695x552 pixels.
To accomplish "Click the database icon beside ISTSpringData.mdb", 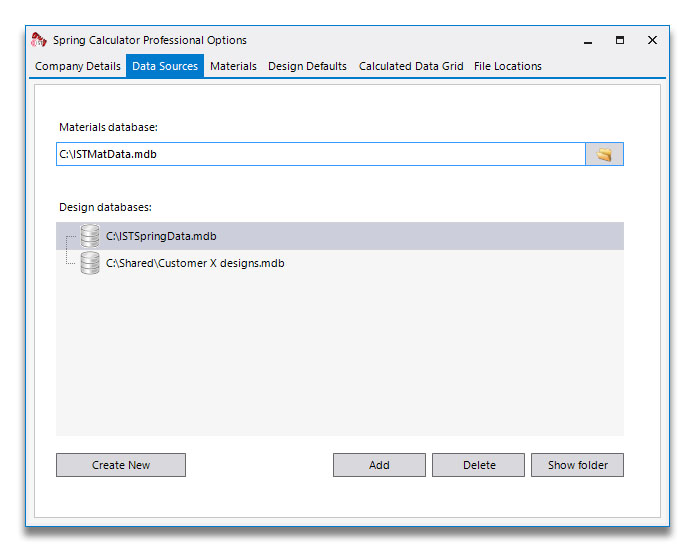I will pos(90,236).
